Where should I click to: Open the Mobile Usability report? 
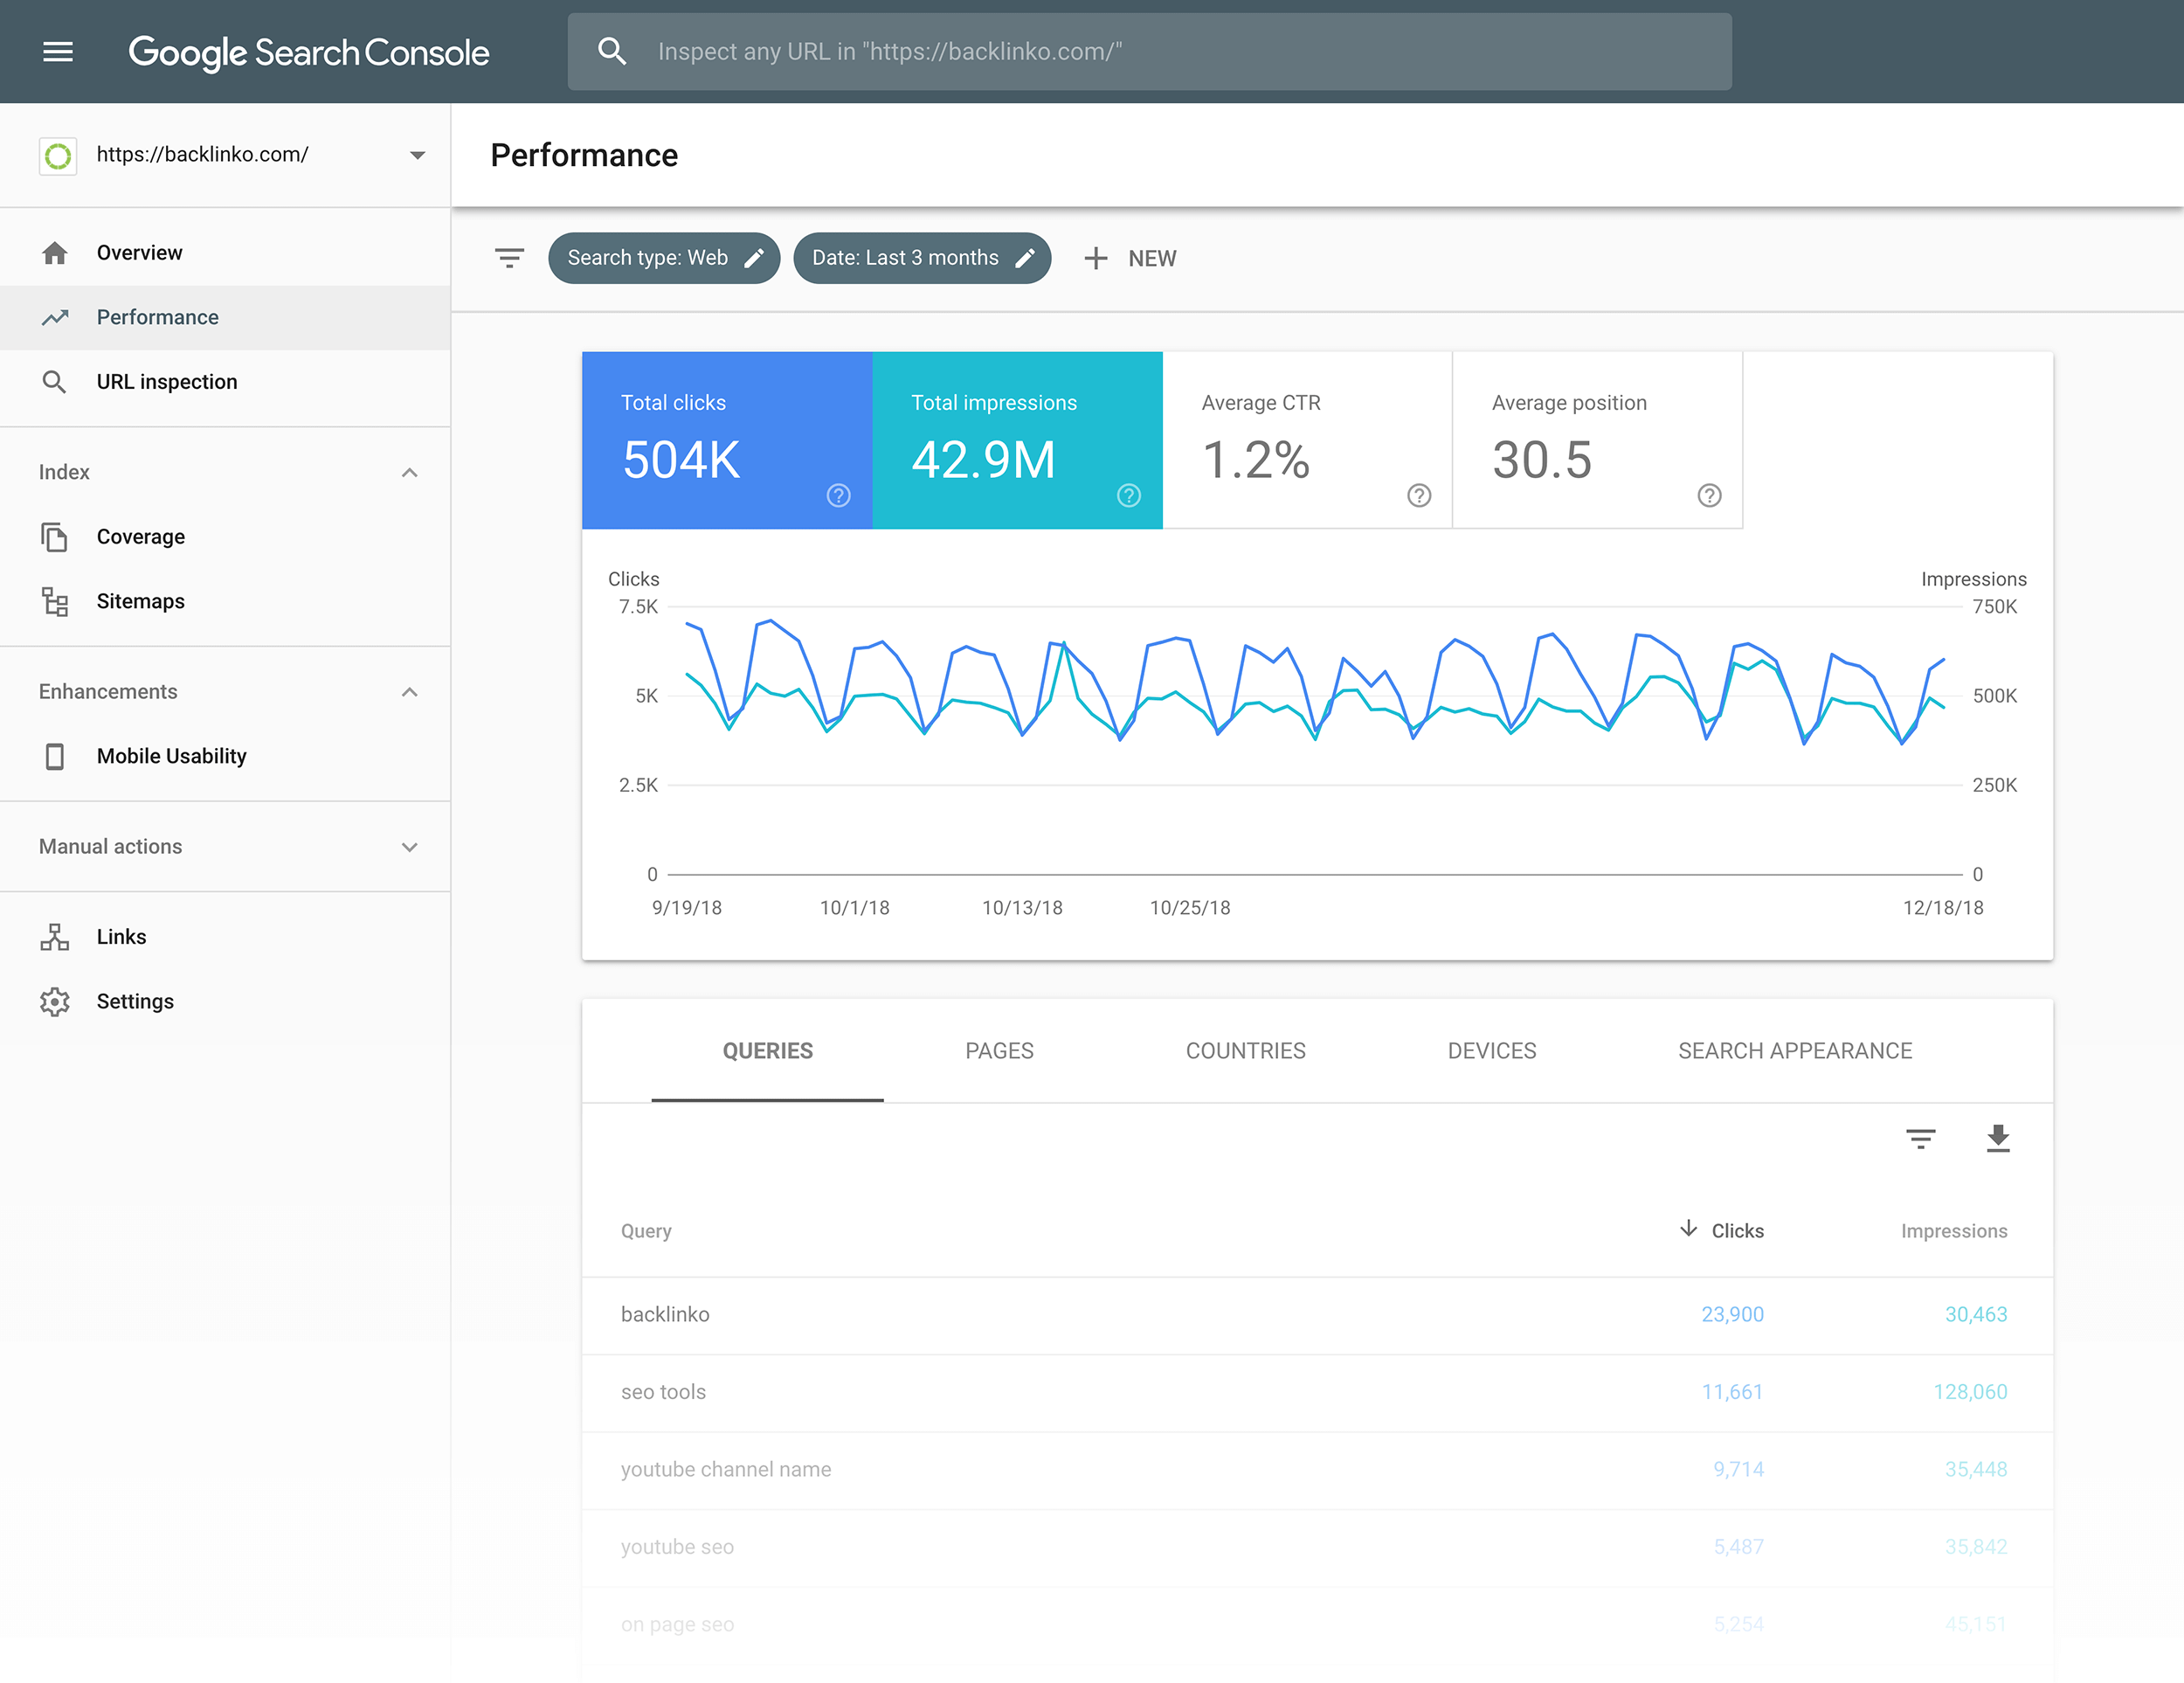point(225,756)
